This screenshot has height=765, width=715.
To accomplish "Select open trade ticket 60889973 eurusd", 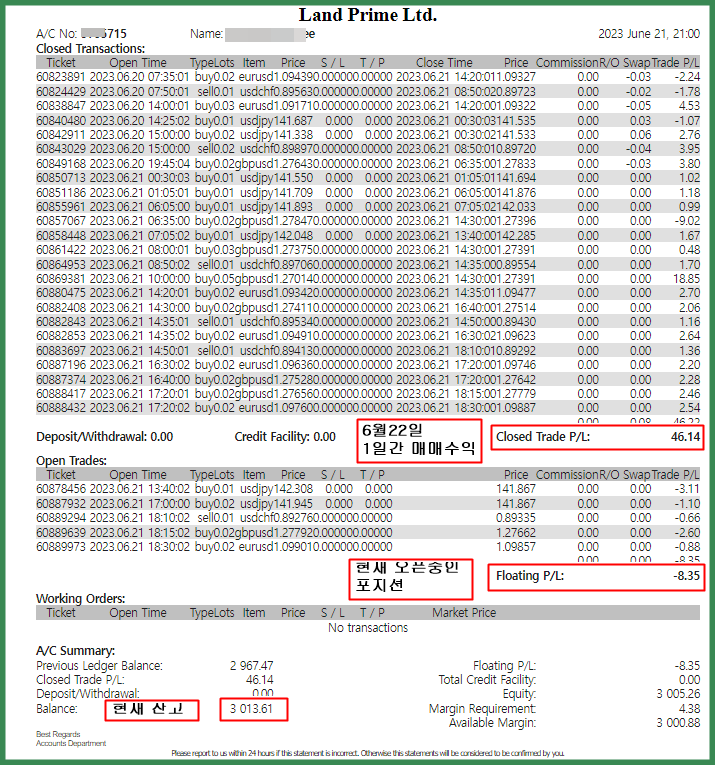I will 368,547.
